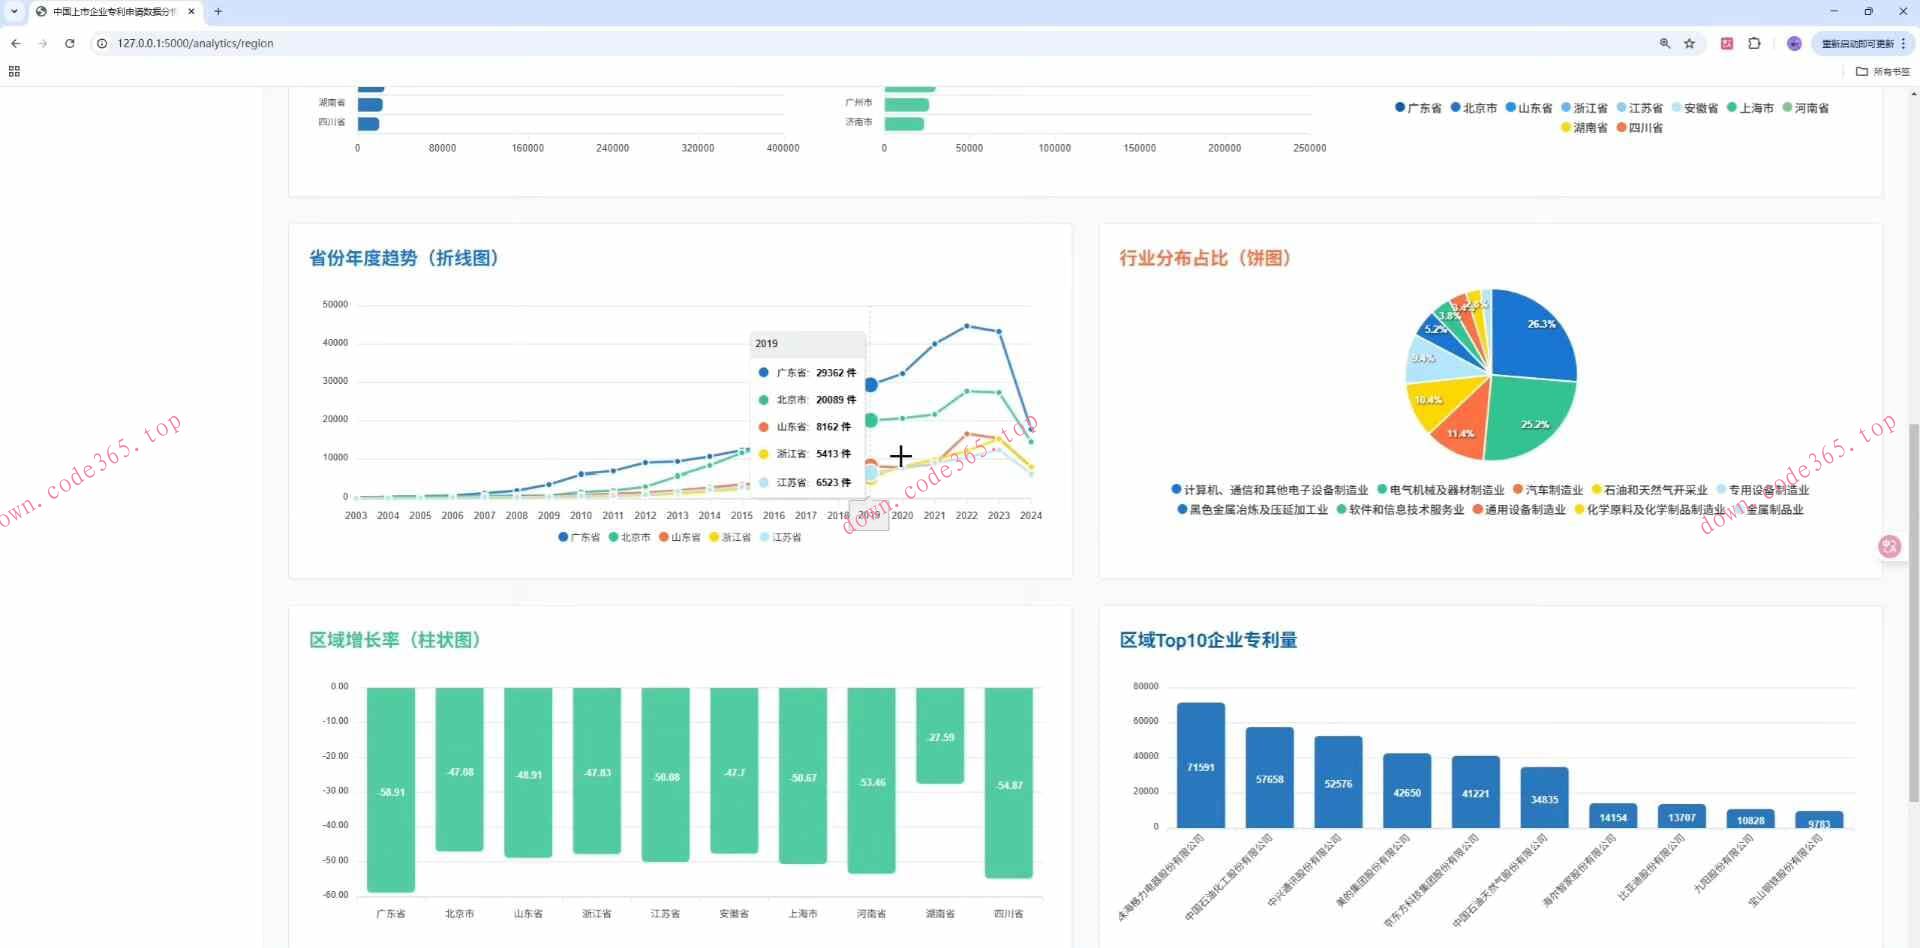The height and width of the screenshot is (948, 1920).
Task: Open the Chrome three-dot menu
Action: coord(1903,43)
